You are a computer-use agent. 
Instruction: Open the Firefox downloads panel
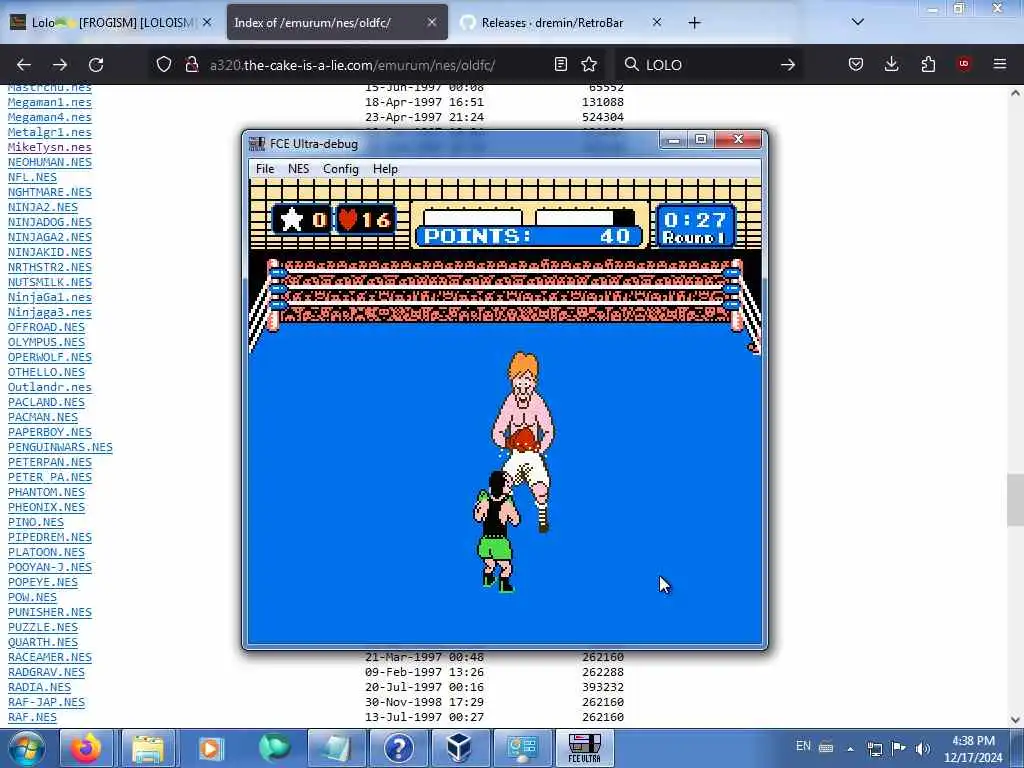click(891, 64)
